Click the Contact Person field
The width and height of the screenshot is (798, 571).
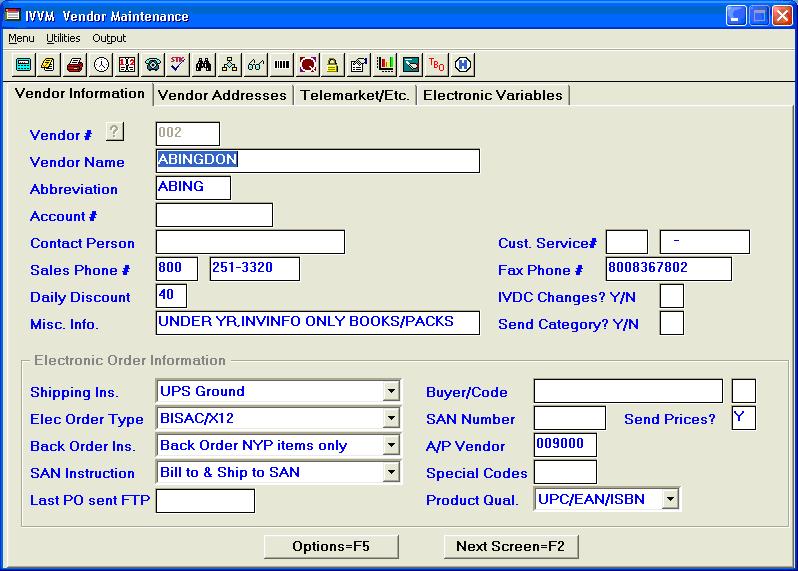pos(250,242)
